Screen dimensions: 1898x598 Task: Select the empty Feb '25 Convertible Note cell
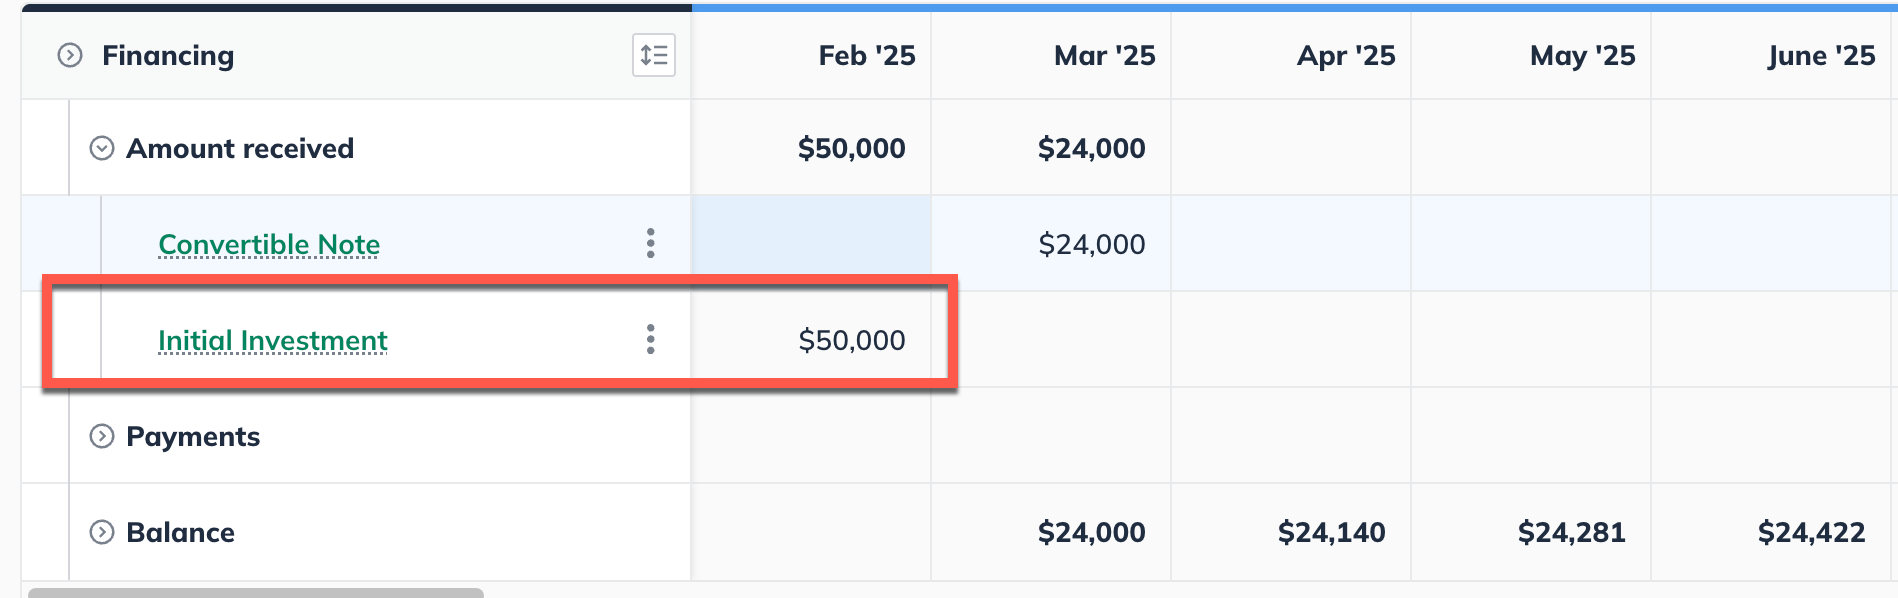[x=810, y=243]
